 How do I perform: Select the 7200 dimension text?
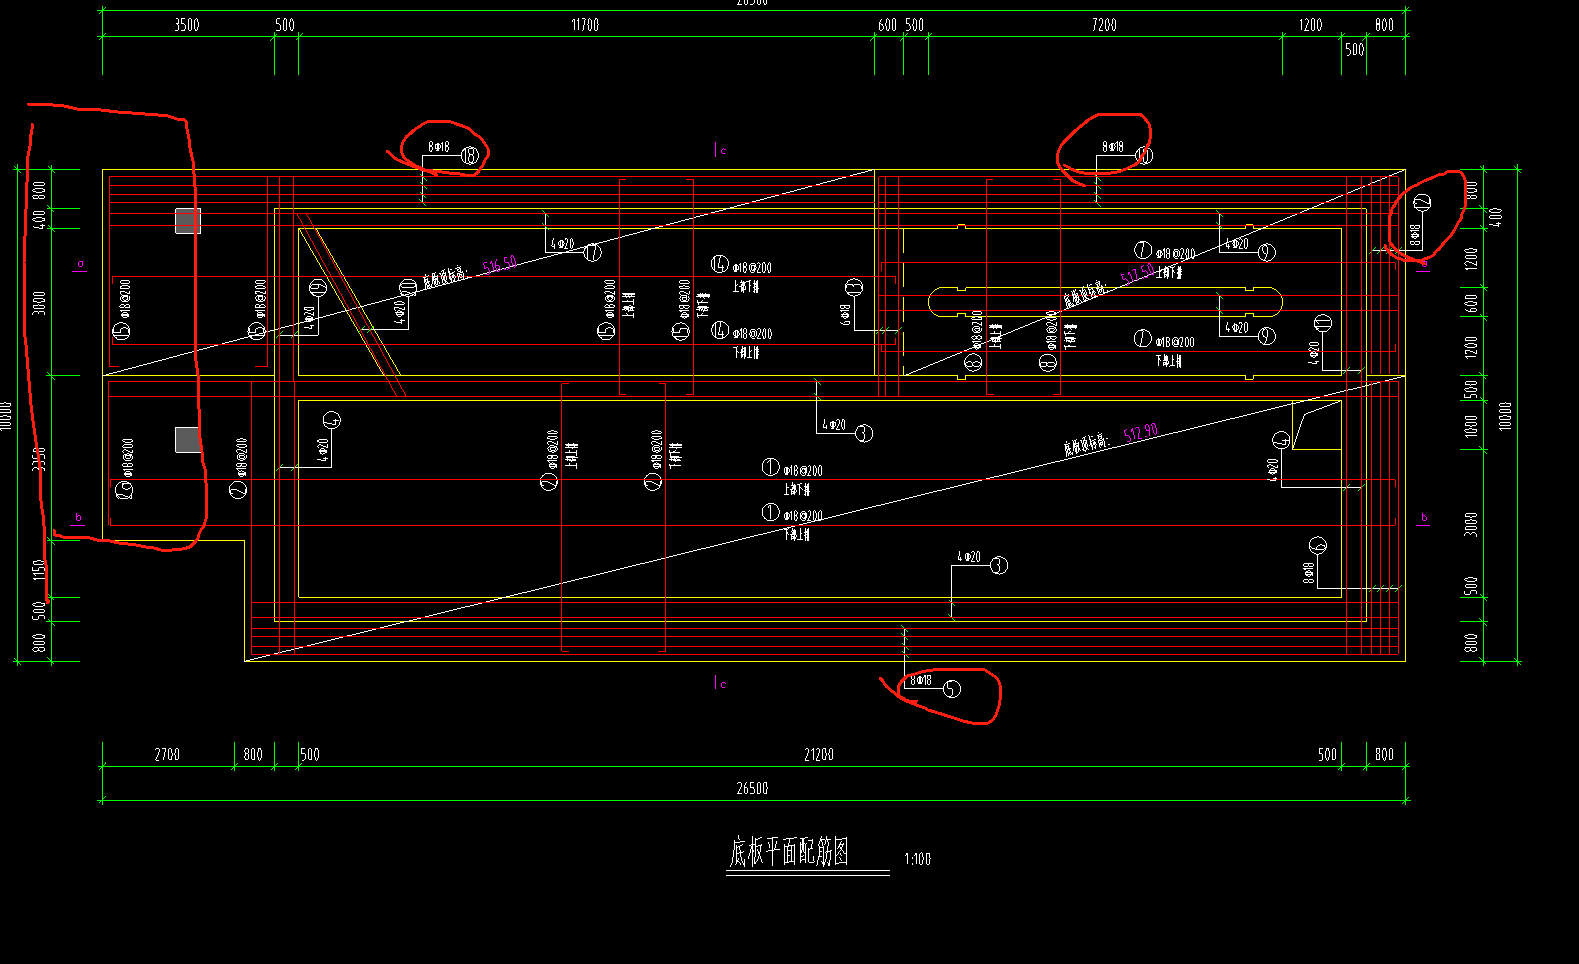tap(1104, 25)
